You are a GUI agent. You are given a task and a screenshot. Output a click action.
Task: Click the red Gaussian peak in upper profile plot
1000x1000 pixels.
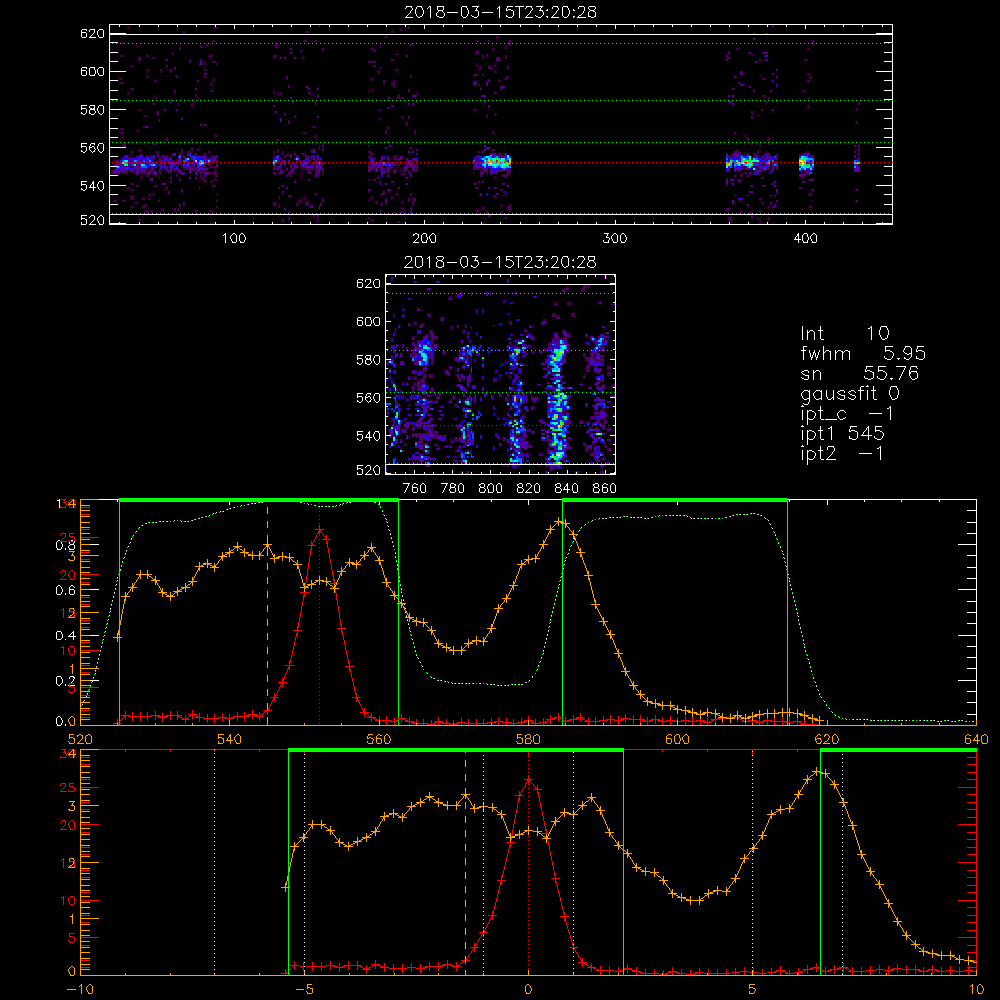(x=320, y=529)
